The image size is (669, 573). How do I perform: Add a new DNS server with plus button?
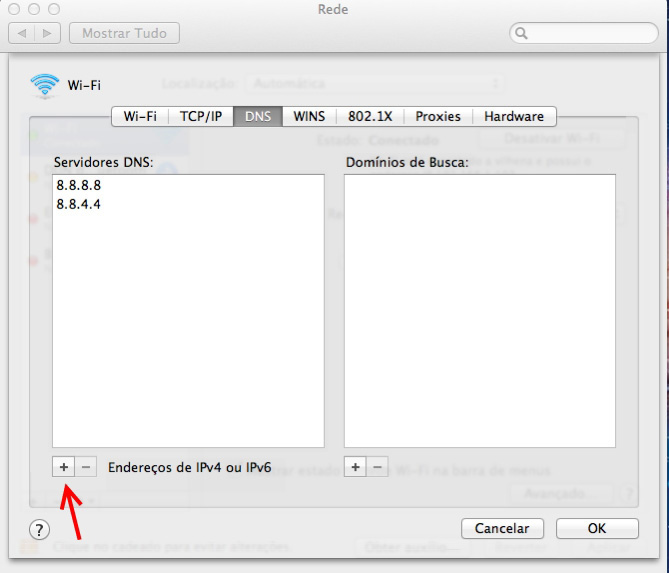tap(64, 467)
